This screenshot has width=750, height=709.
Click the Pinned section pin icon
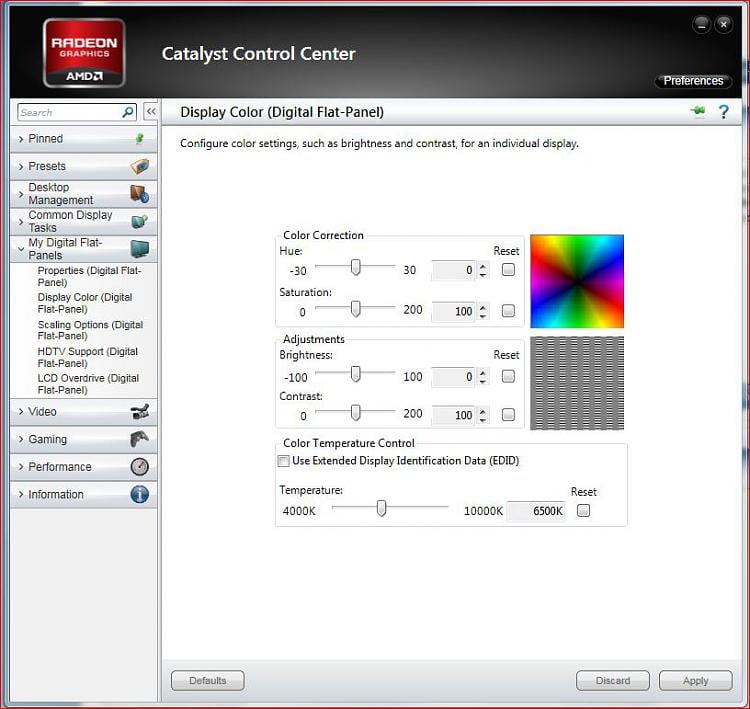pyautogui.click(x=139, y=139)
